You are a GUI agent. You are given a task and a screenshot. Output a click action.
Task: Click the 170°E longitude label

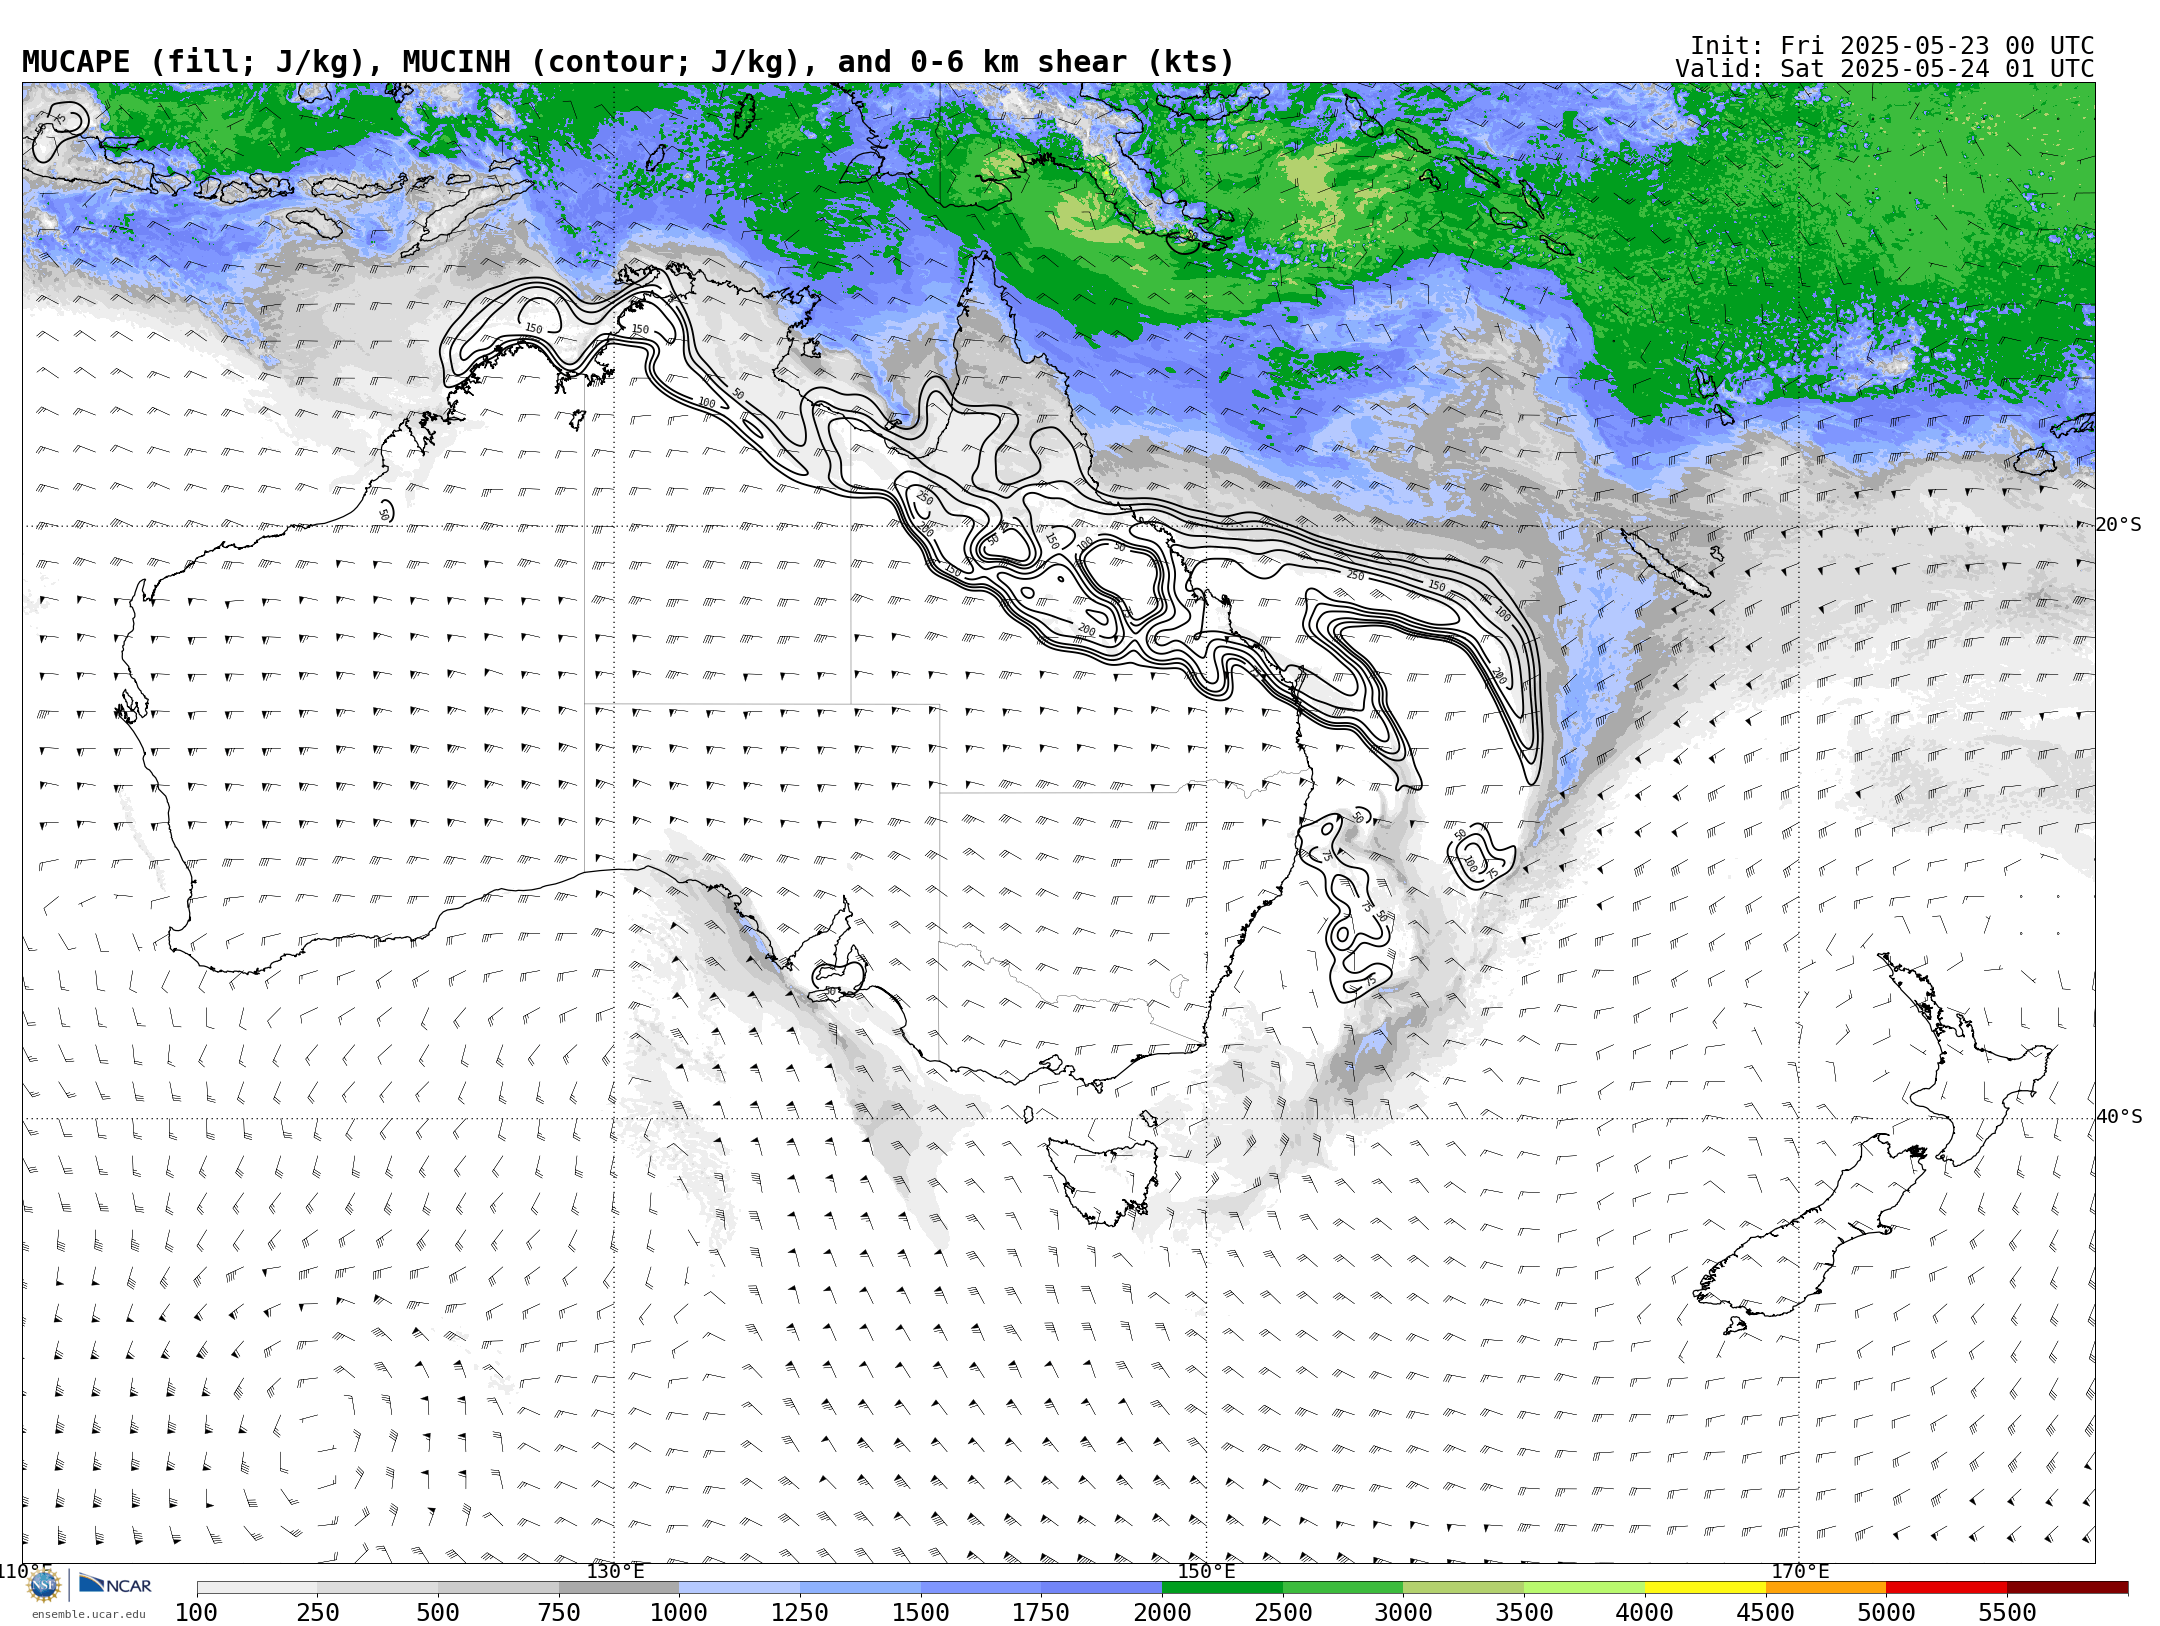pos(1800,1571)
